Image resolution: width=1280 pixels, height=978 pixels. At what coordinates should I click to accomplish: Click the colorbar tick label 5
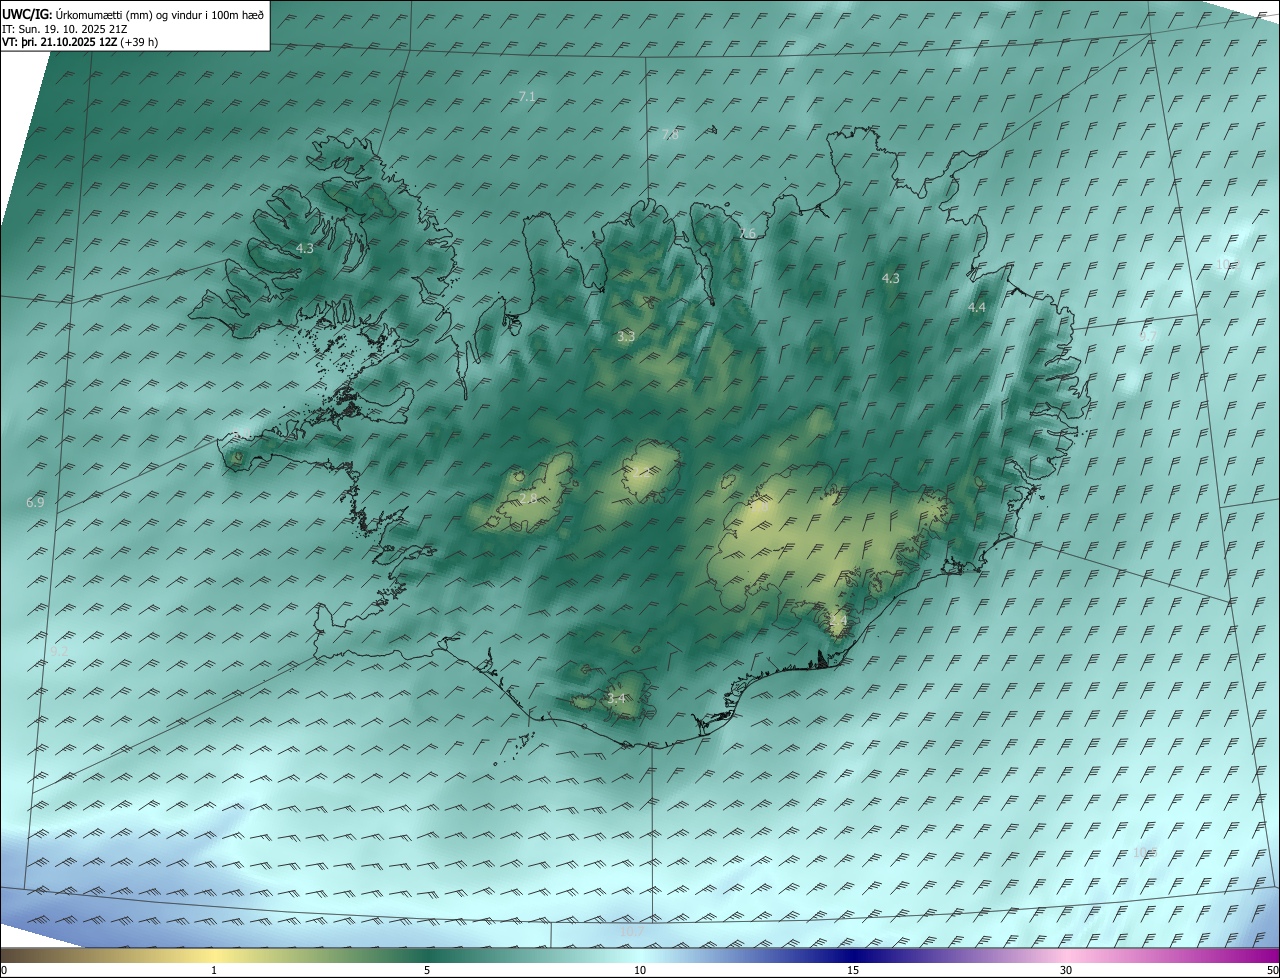(x=427, y=970)
